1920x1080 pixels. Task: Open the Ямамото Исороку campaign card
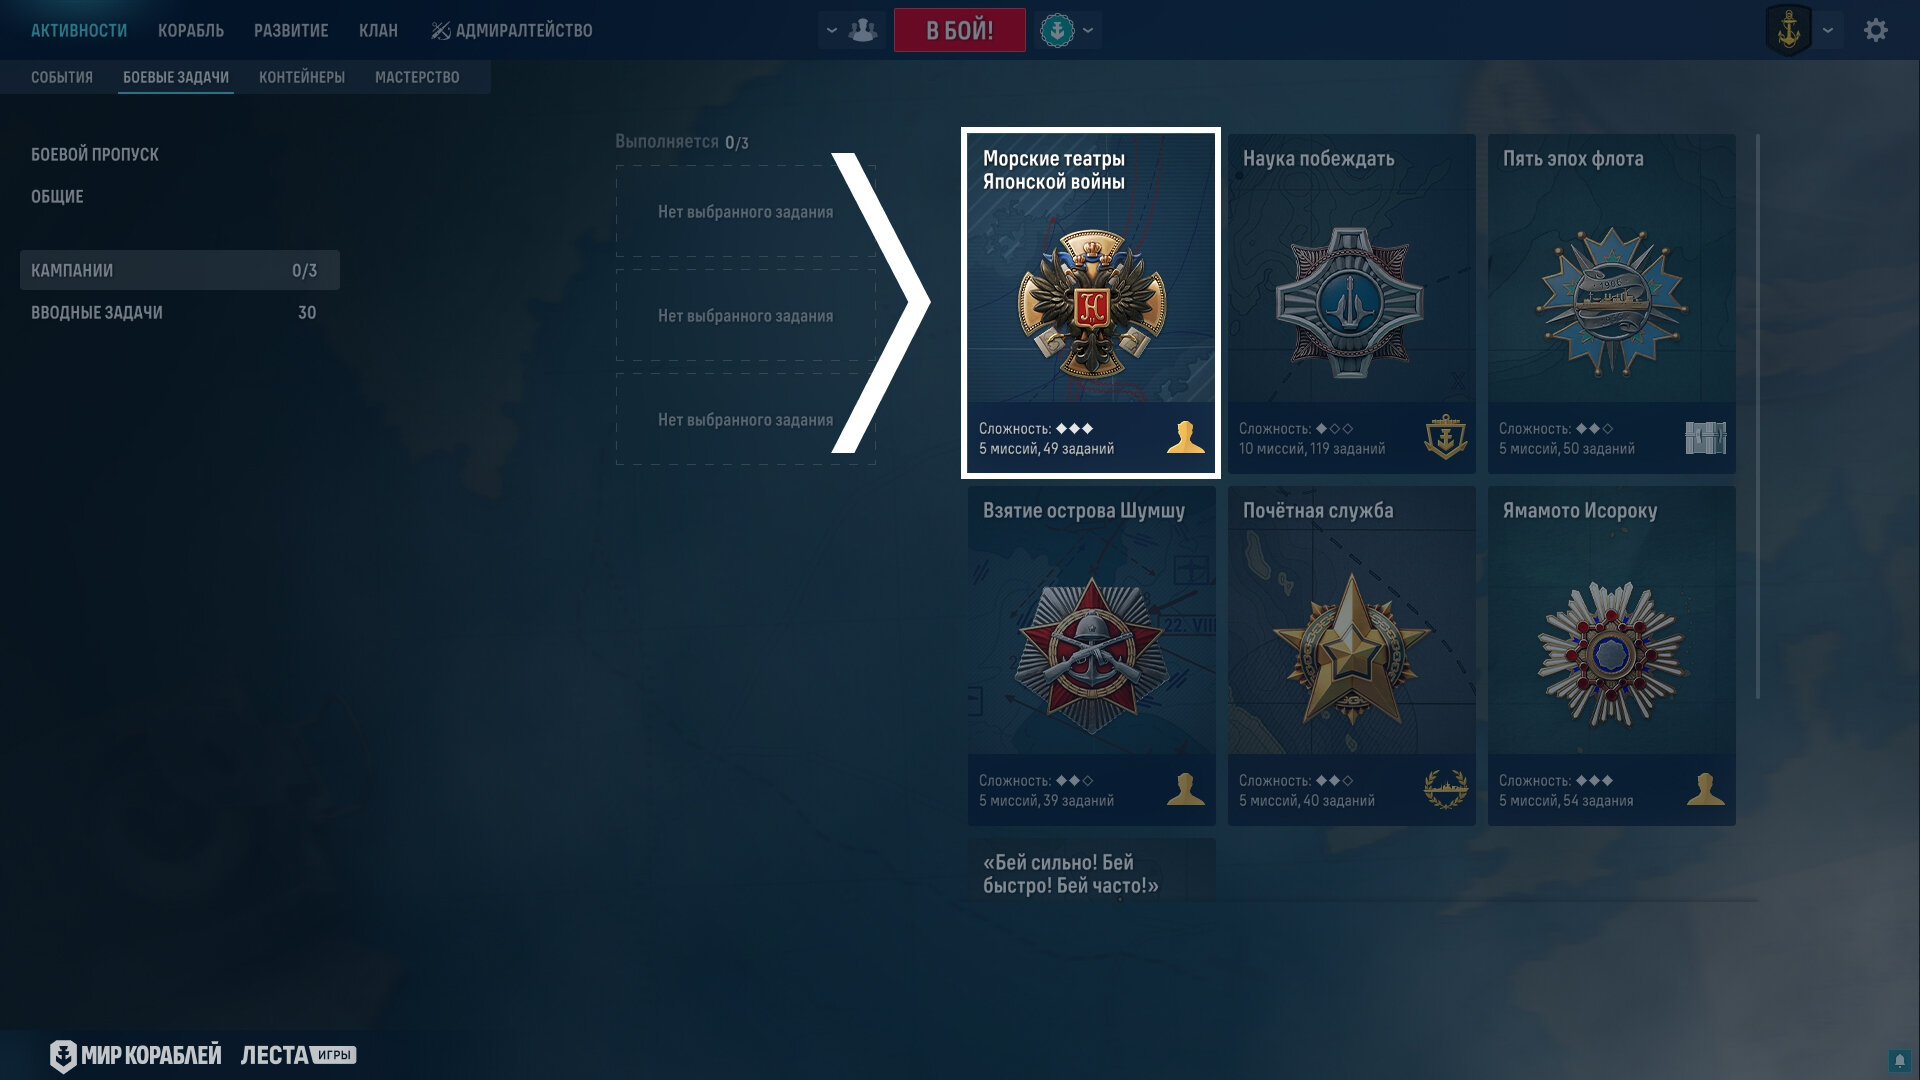point(1612,655)
